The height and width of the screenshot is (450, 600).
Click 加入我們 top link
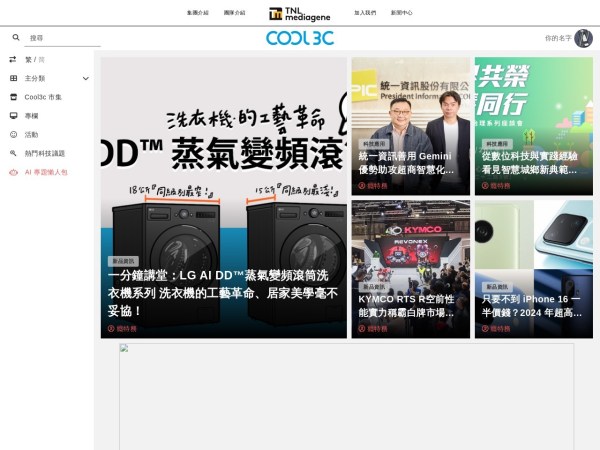365,13
